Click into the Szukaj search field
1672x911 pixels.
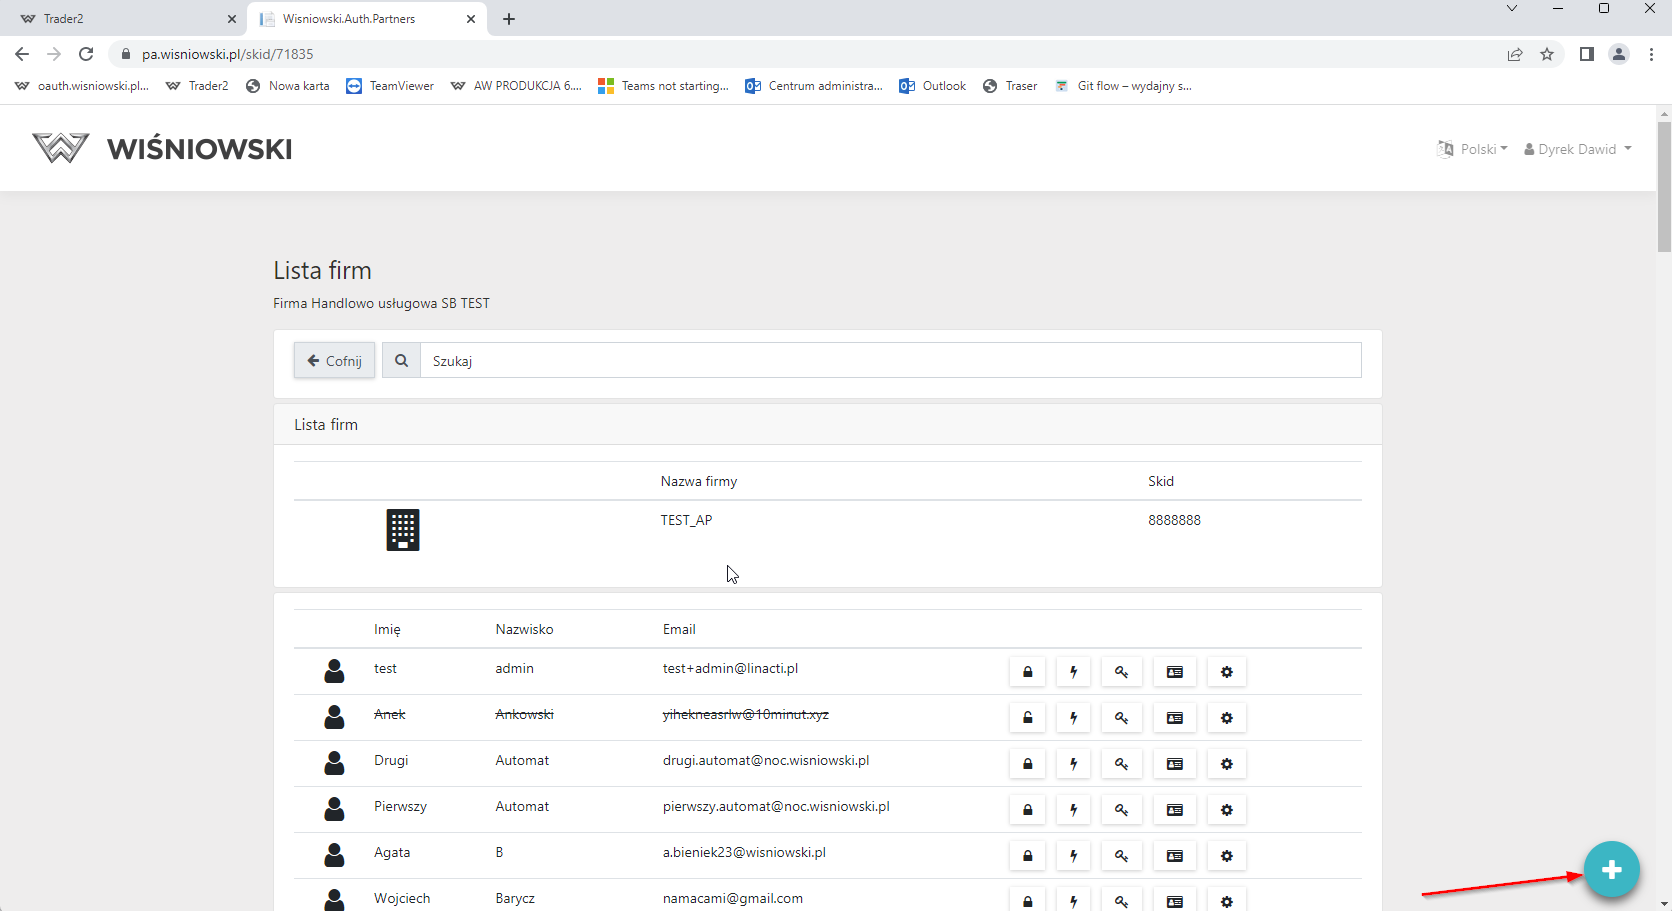click(x=890, y=361)
